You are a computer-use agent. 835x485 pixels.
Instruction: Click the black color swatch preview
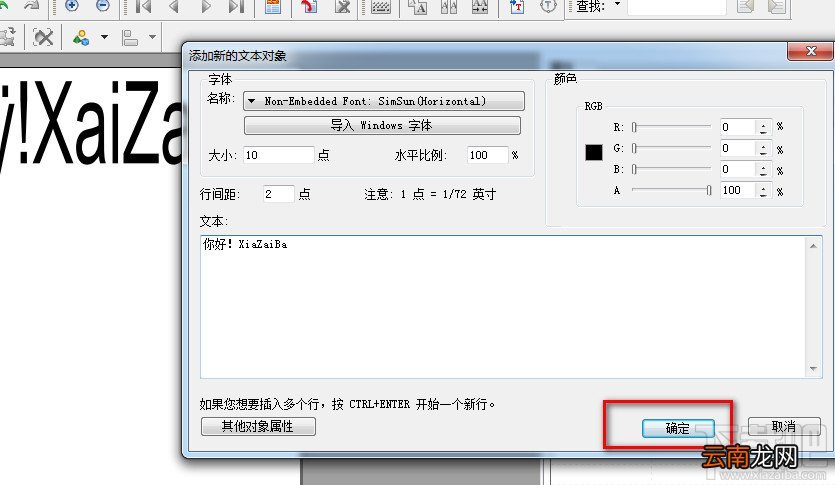coord(594,152)
